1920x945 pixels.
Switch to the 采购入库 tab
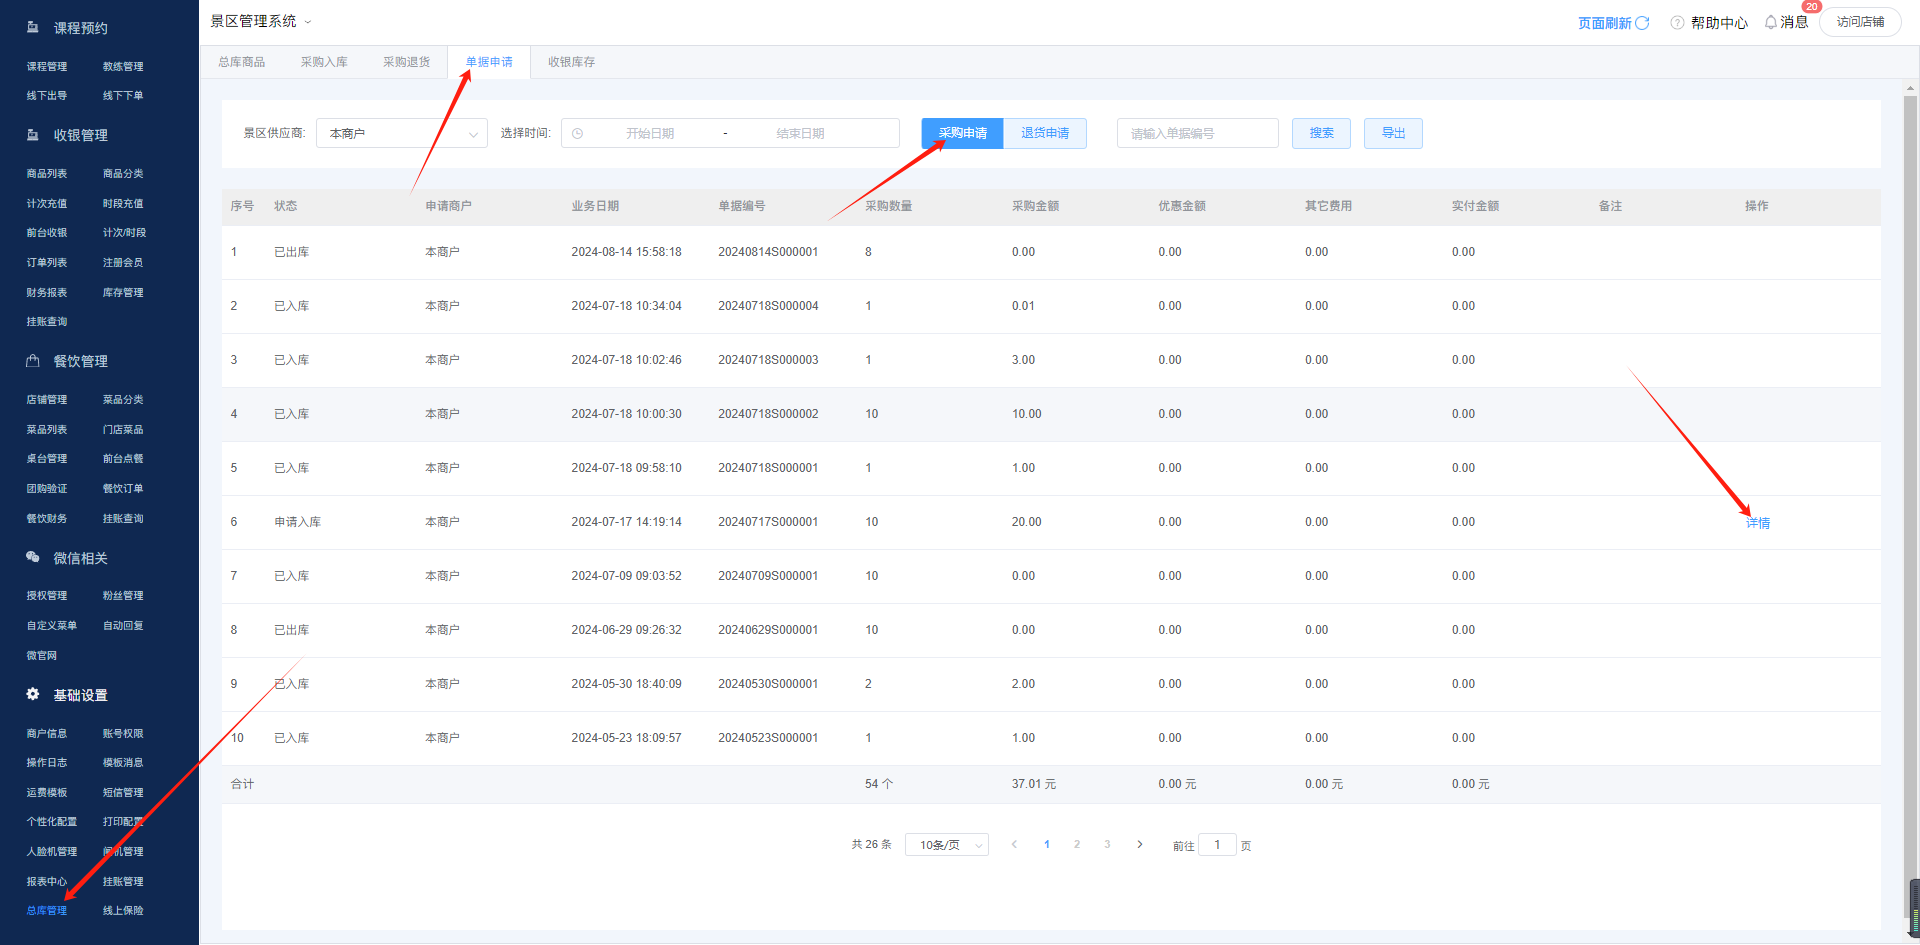324,62
